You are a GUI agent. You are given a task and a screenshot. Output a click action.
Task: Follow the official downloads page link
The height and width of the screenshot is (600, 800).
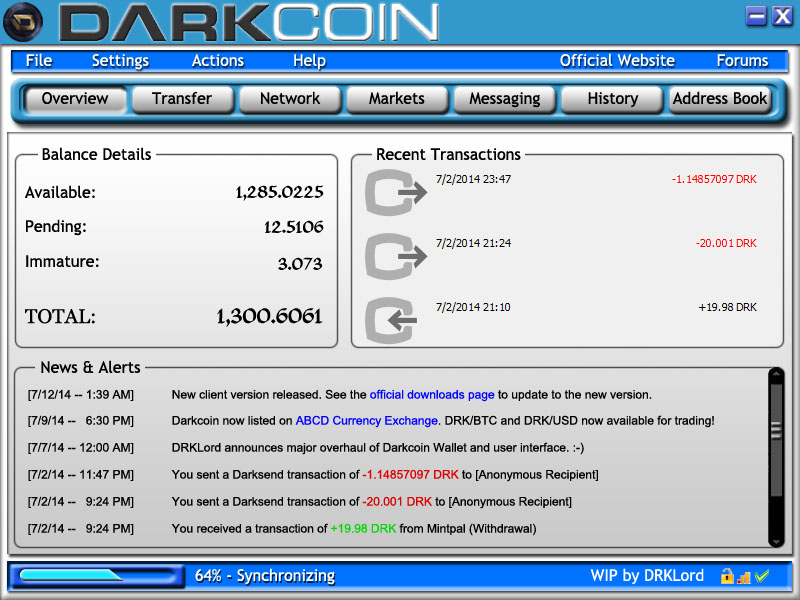click(x=432, y=395)
